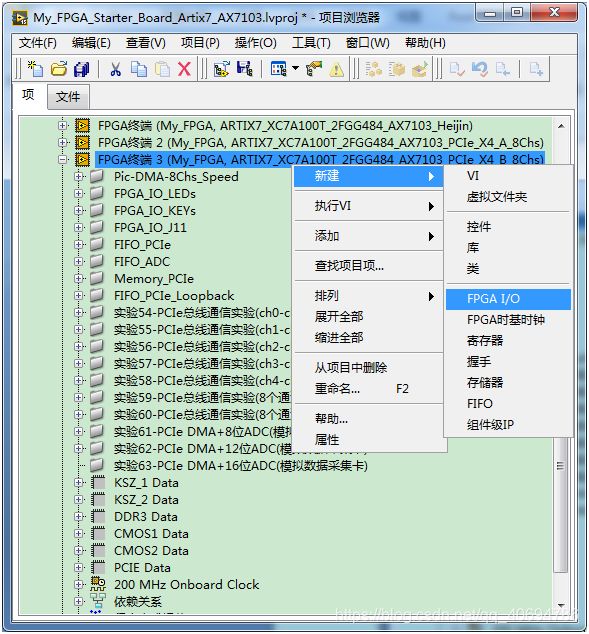This screenshot has height=634, width=589.
Task: Open the 工具(T) menu
Action: tap(311, 43)
